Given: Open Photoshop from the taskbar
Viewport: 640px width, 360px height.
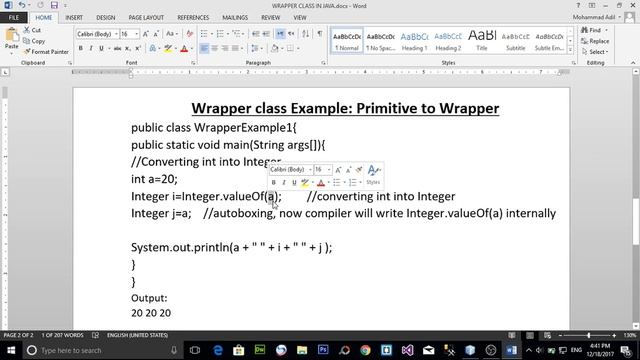Looking at the screenshot, I should [323, 350].
